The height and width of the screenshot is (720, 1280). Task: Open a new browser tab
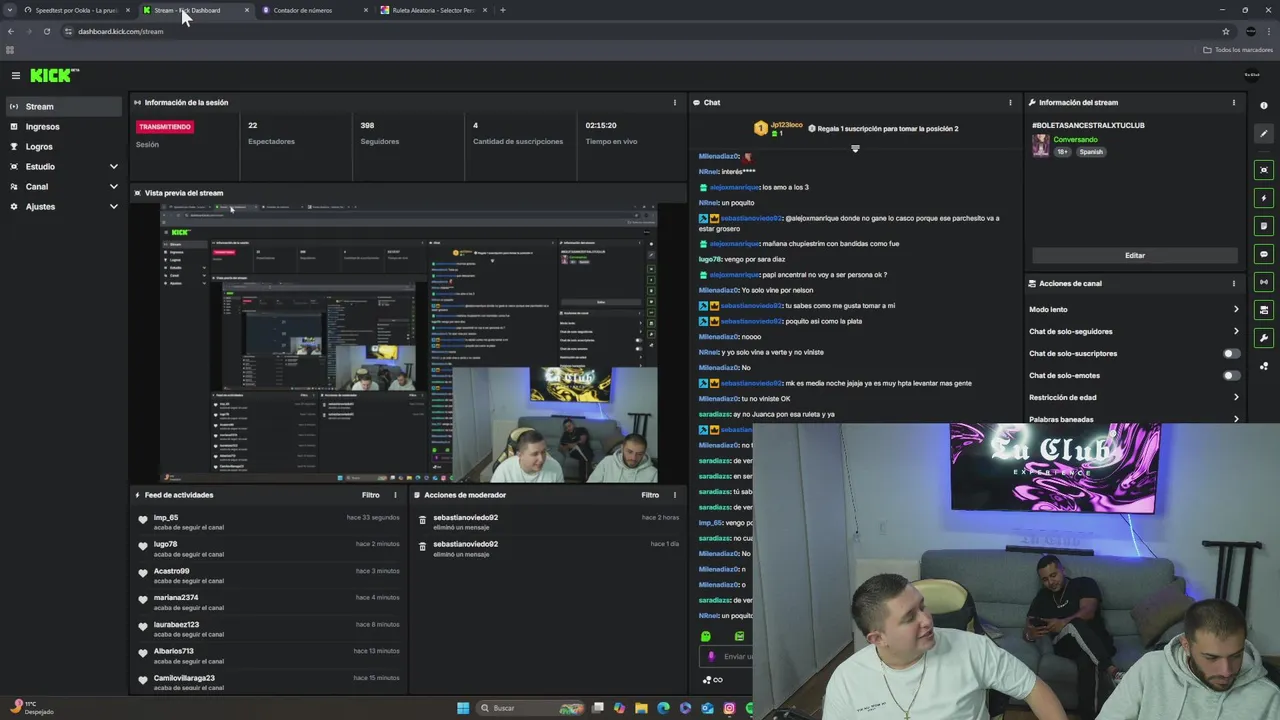[502, 10]
